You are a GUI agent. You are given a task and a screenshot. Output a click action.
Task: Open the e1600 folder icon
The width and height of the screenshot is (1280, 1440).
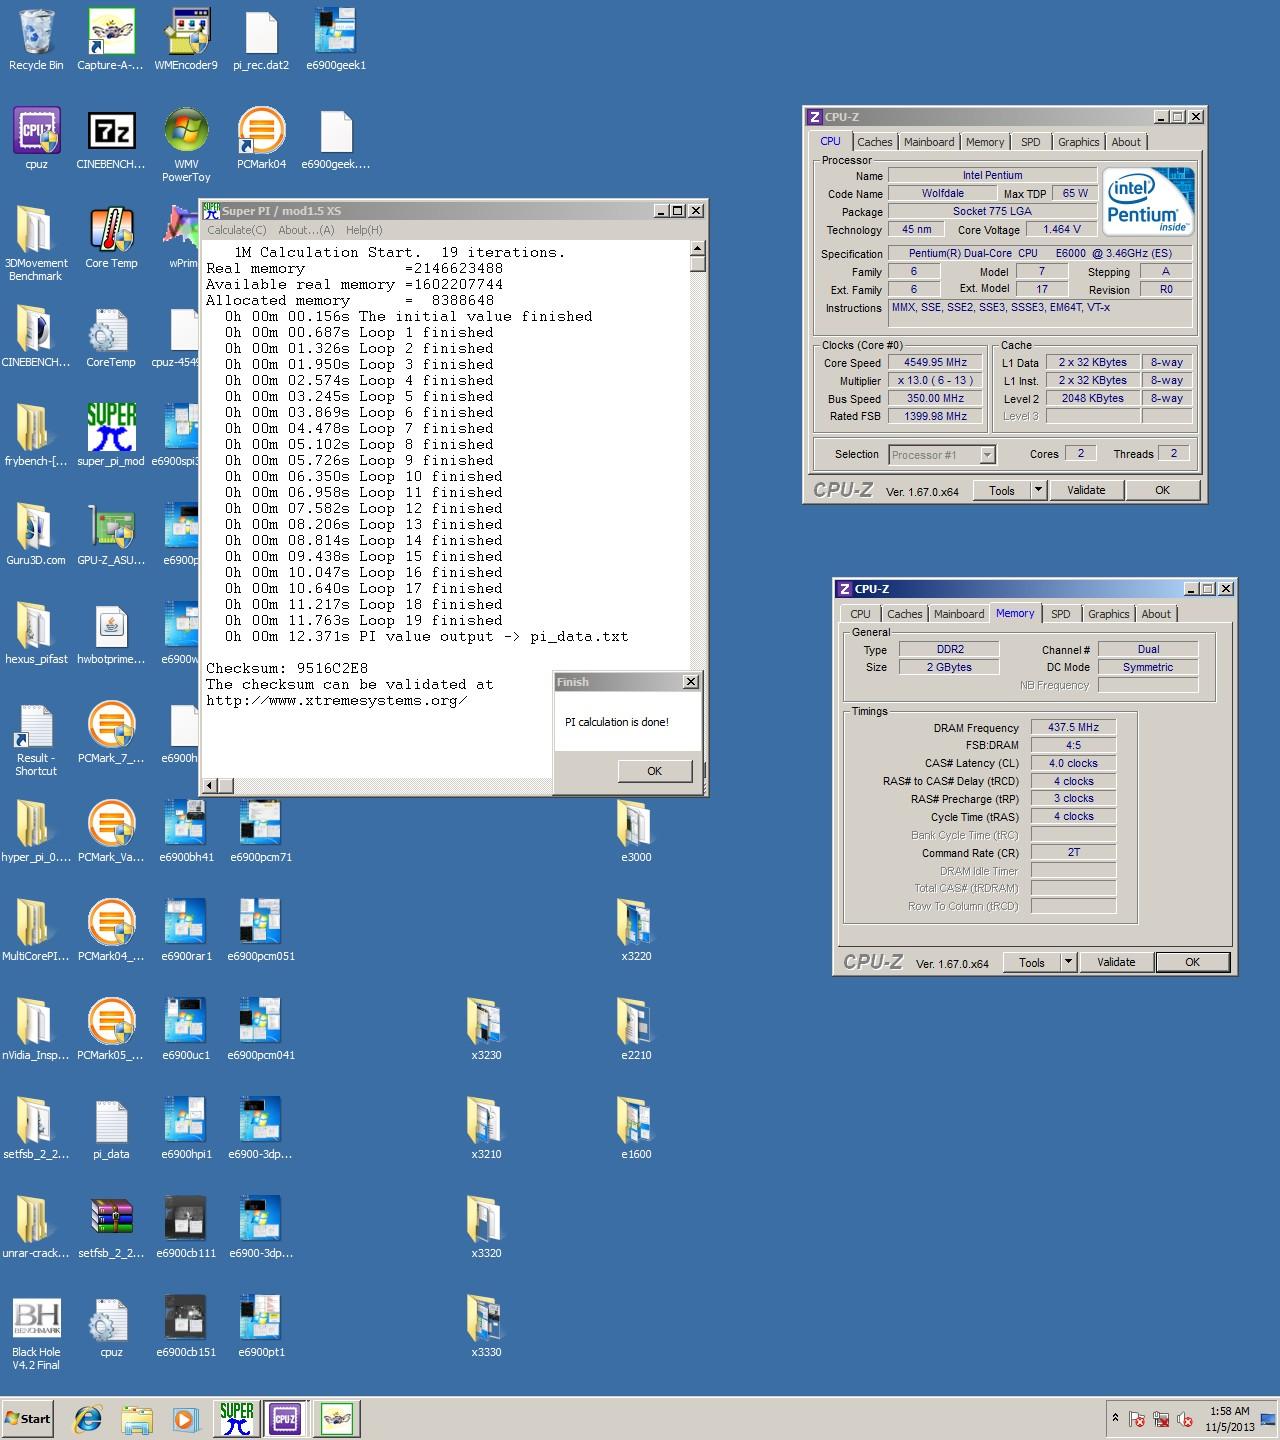coord(636,1129)
